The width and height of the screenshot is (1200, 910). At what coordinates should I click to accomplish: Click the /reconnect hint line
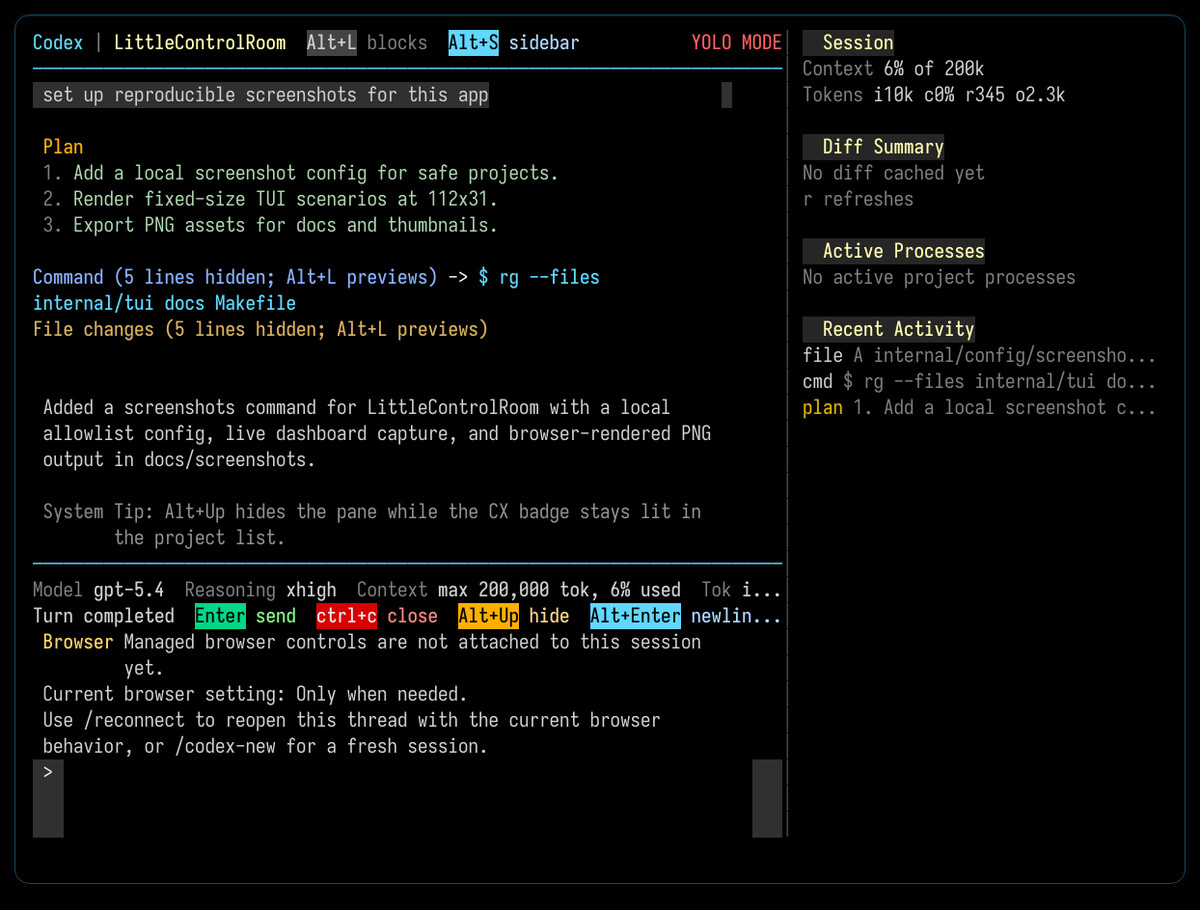coord(352,732)
